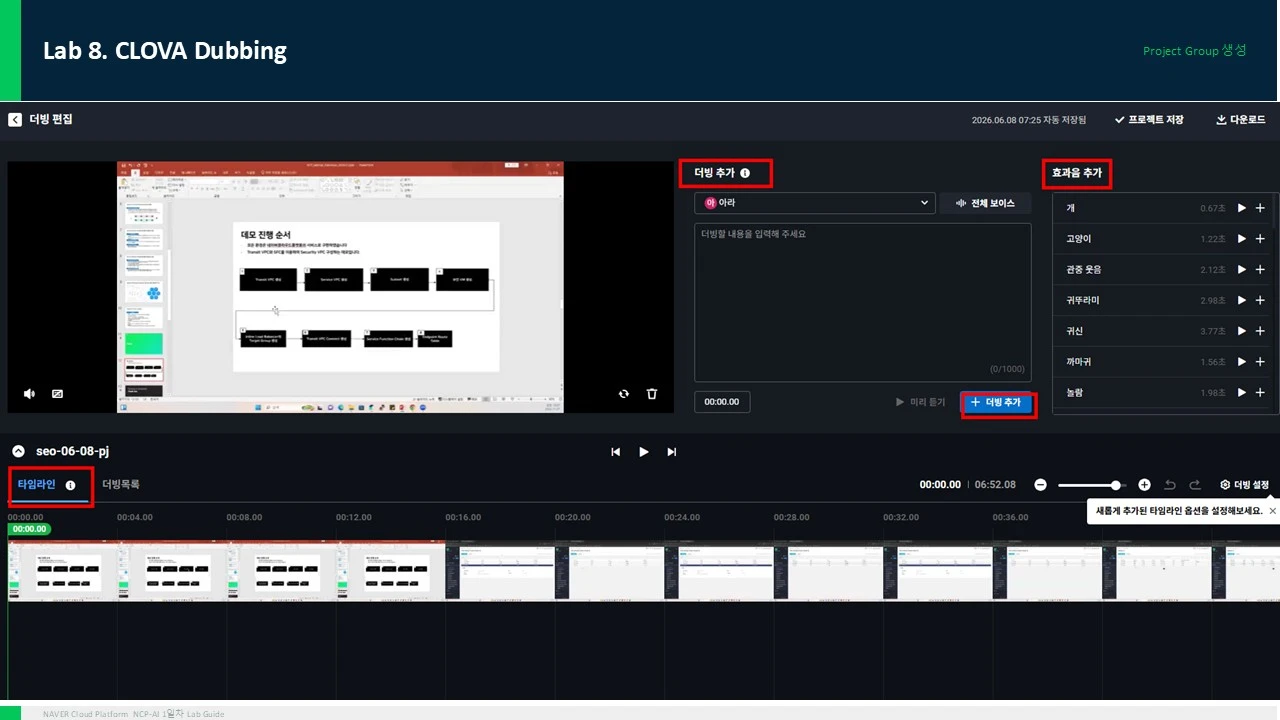The width and height of the screenshot is (1280, 720).
Task: Replace the video with the refresh icon
Action: pyautogui.click(x=624, y=394)
